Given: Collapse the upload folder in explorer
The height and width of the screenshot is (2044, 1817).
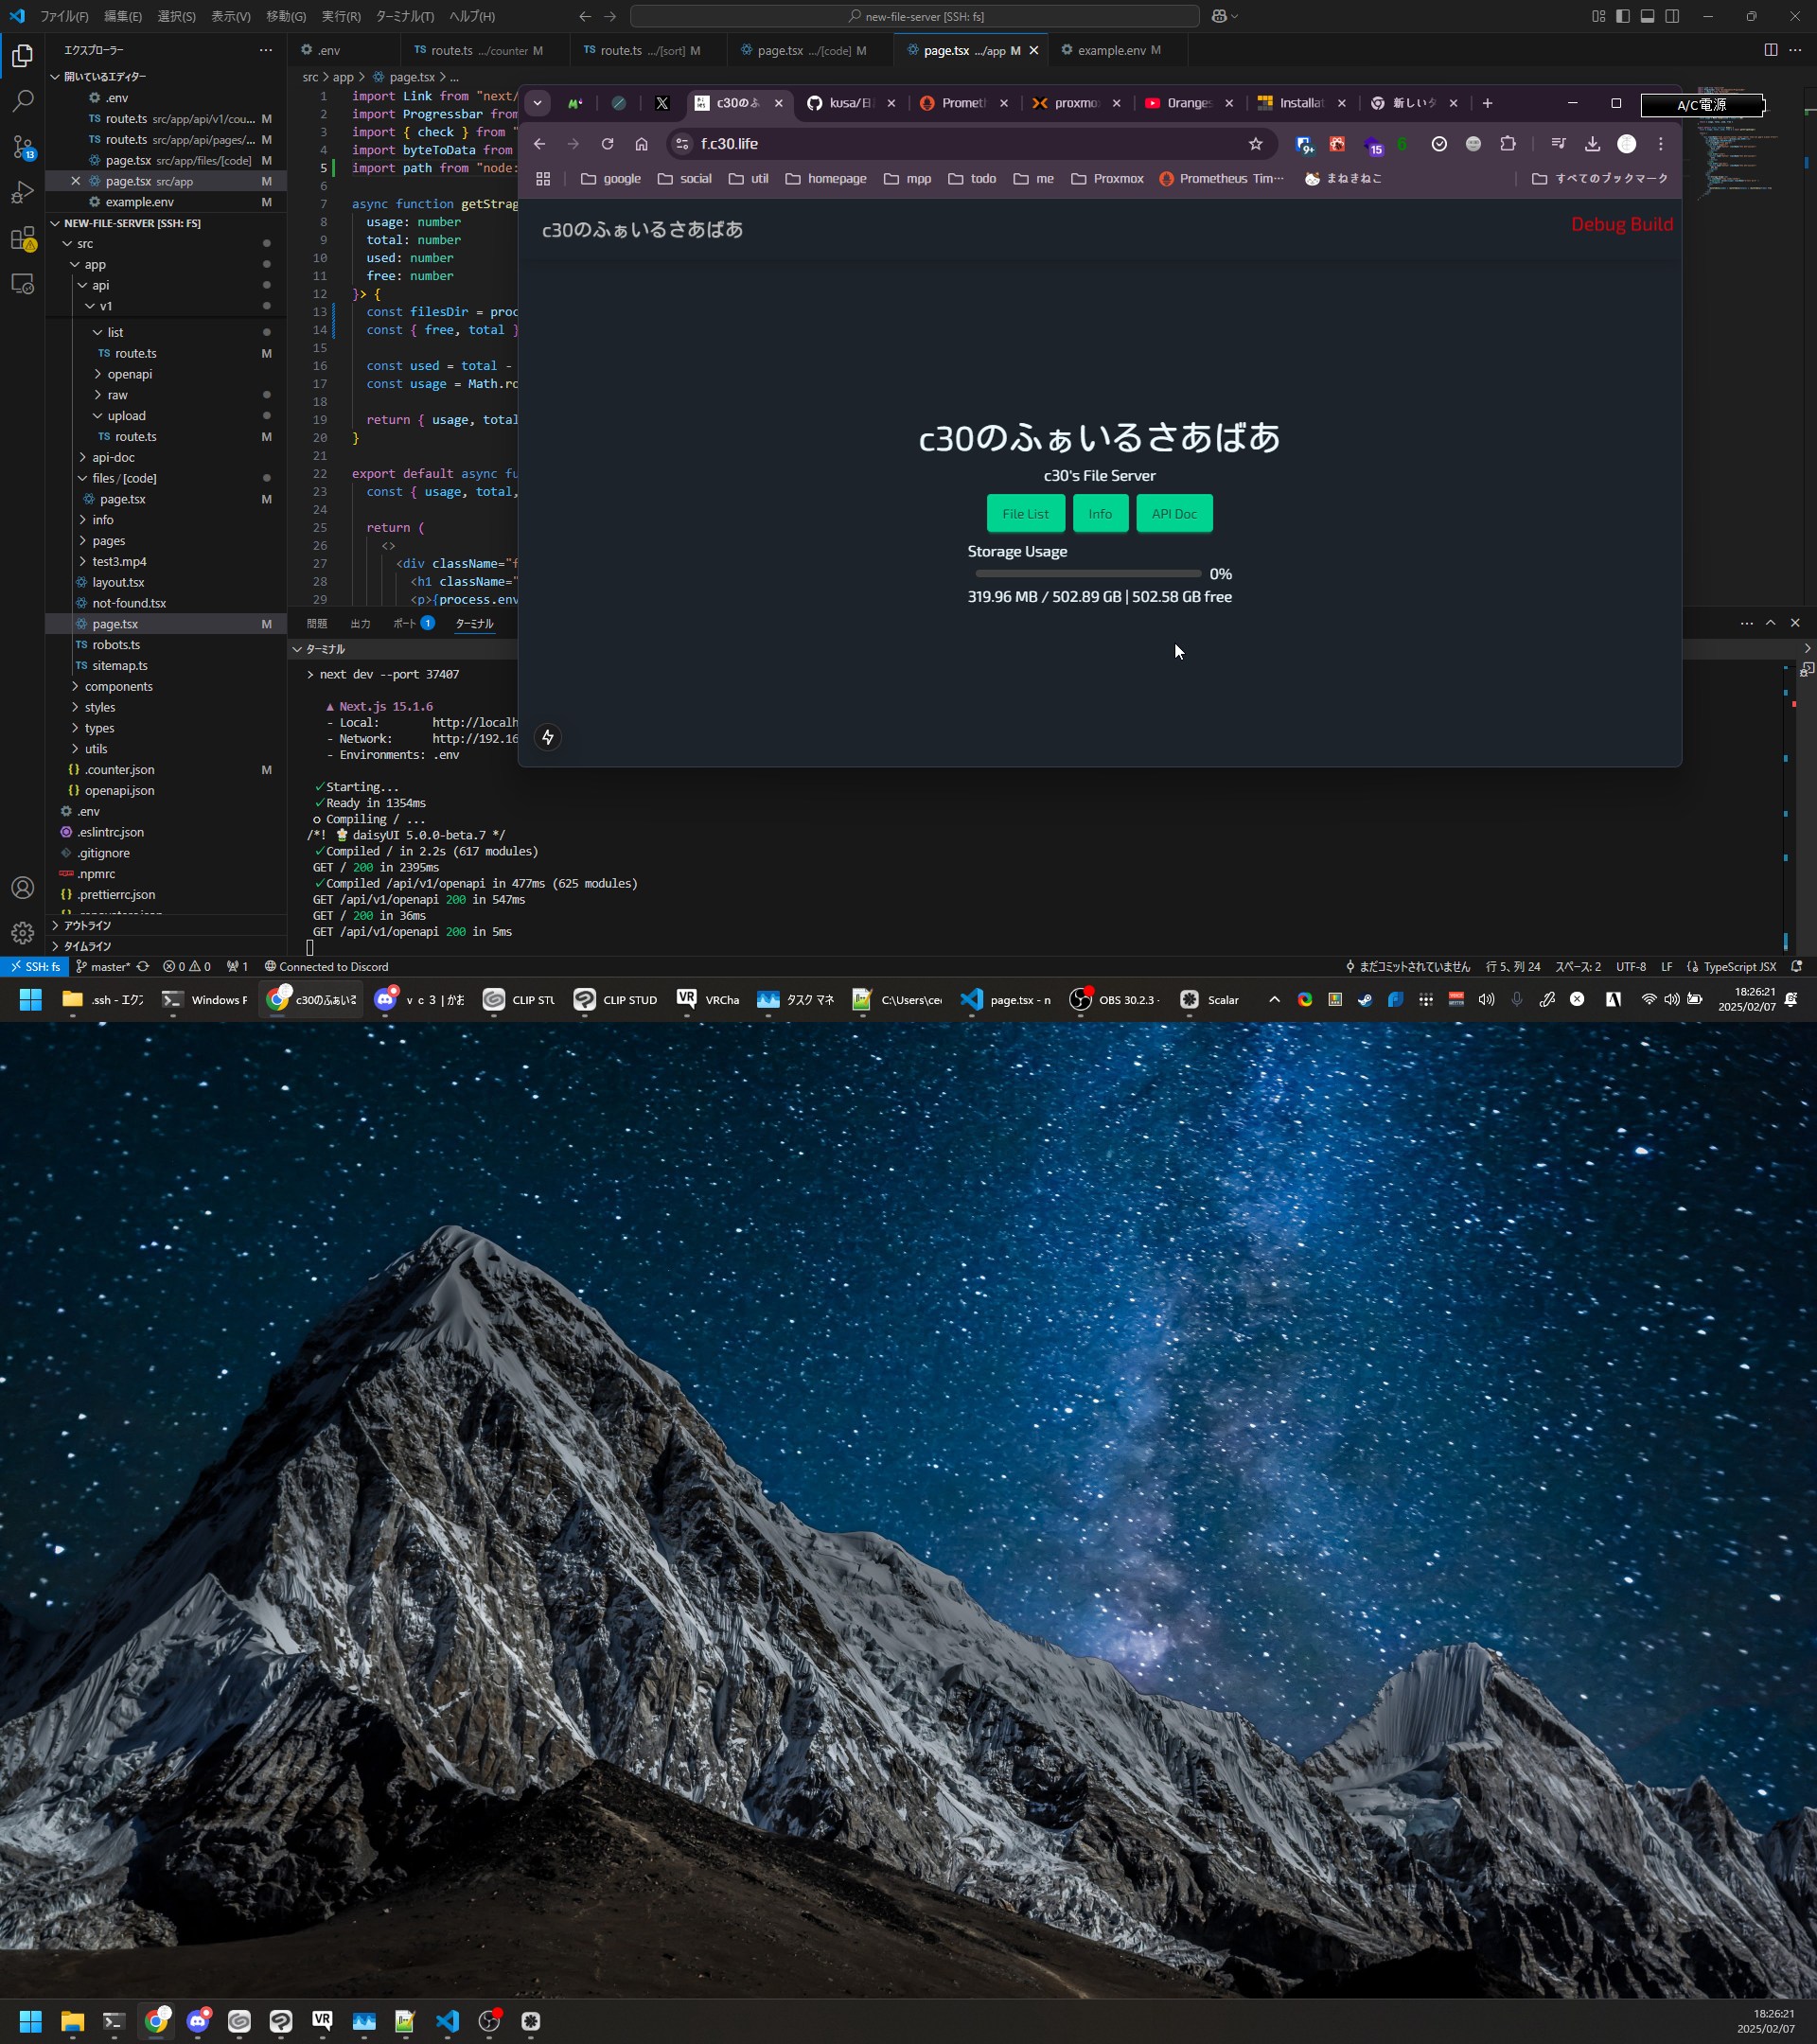Looking at the screenshot, I should click(126, 416).
